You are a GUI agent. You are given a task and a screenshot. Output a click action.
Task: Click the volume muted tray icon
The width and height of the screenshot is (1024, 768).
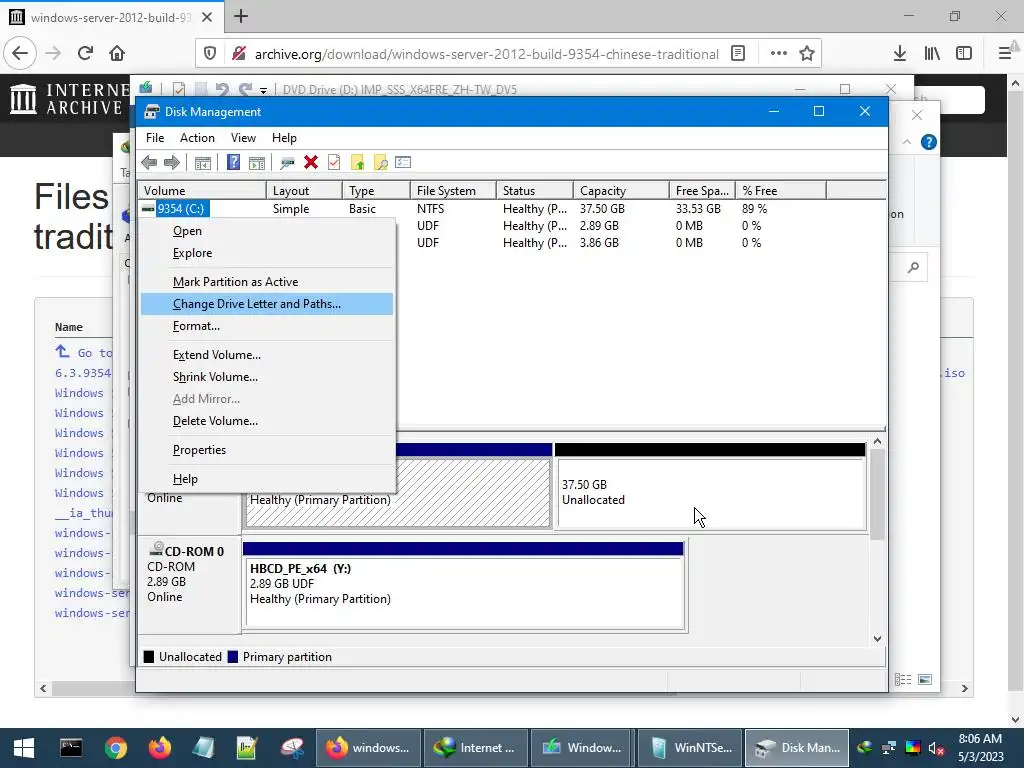[x=937, y=748]
